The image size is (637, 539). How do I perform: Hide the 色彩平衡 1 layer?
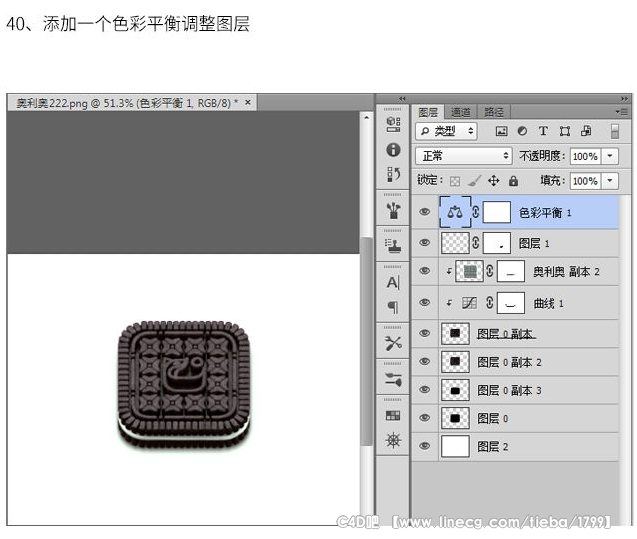pos(425,212)
